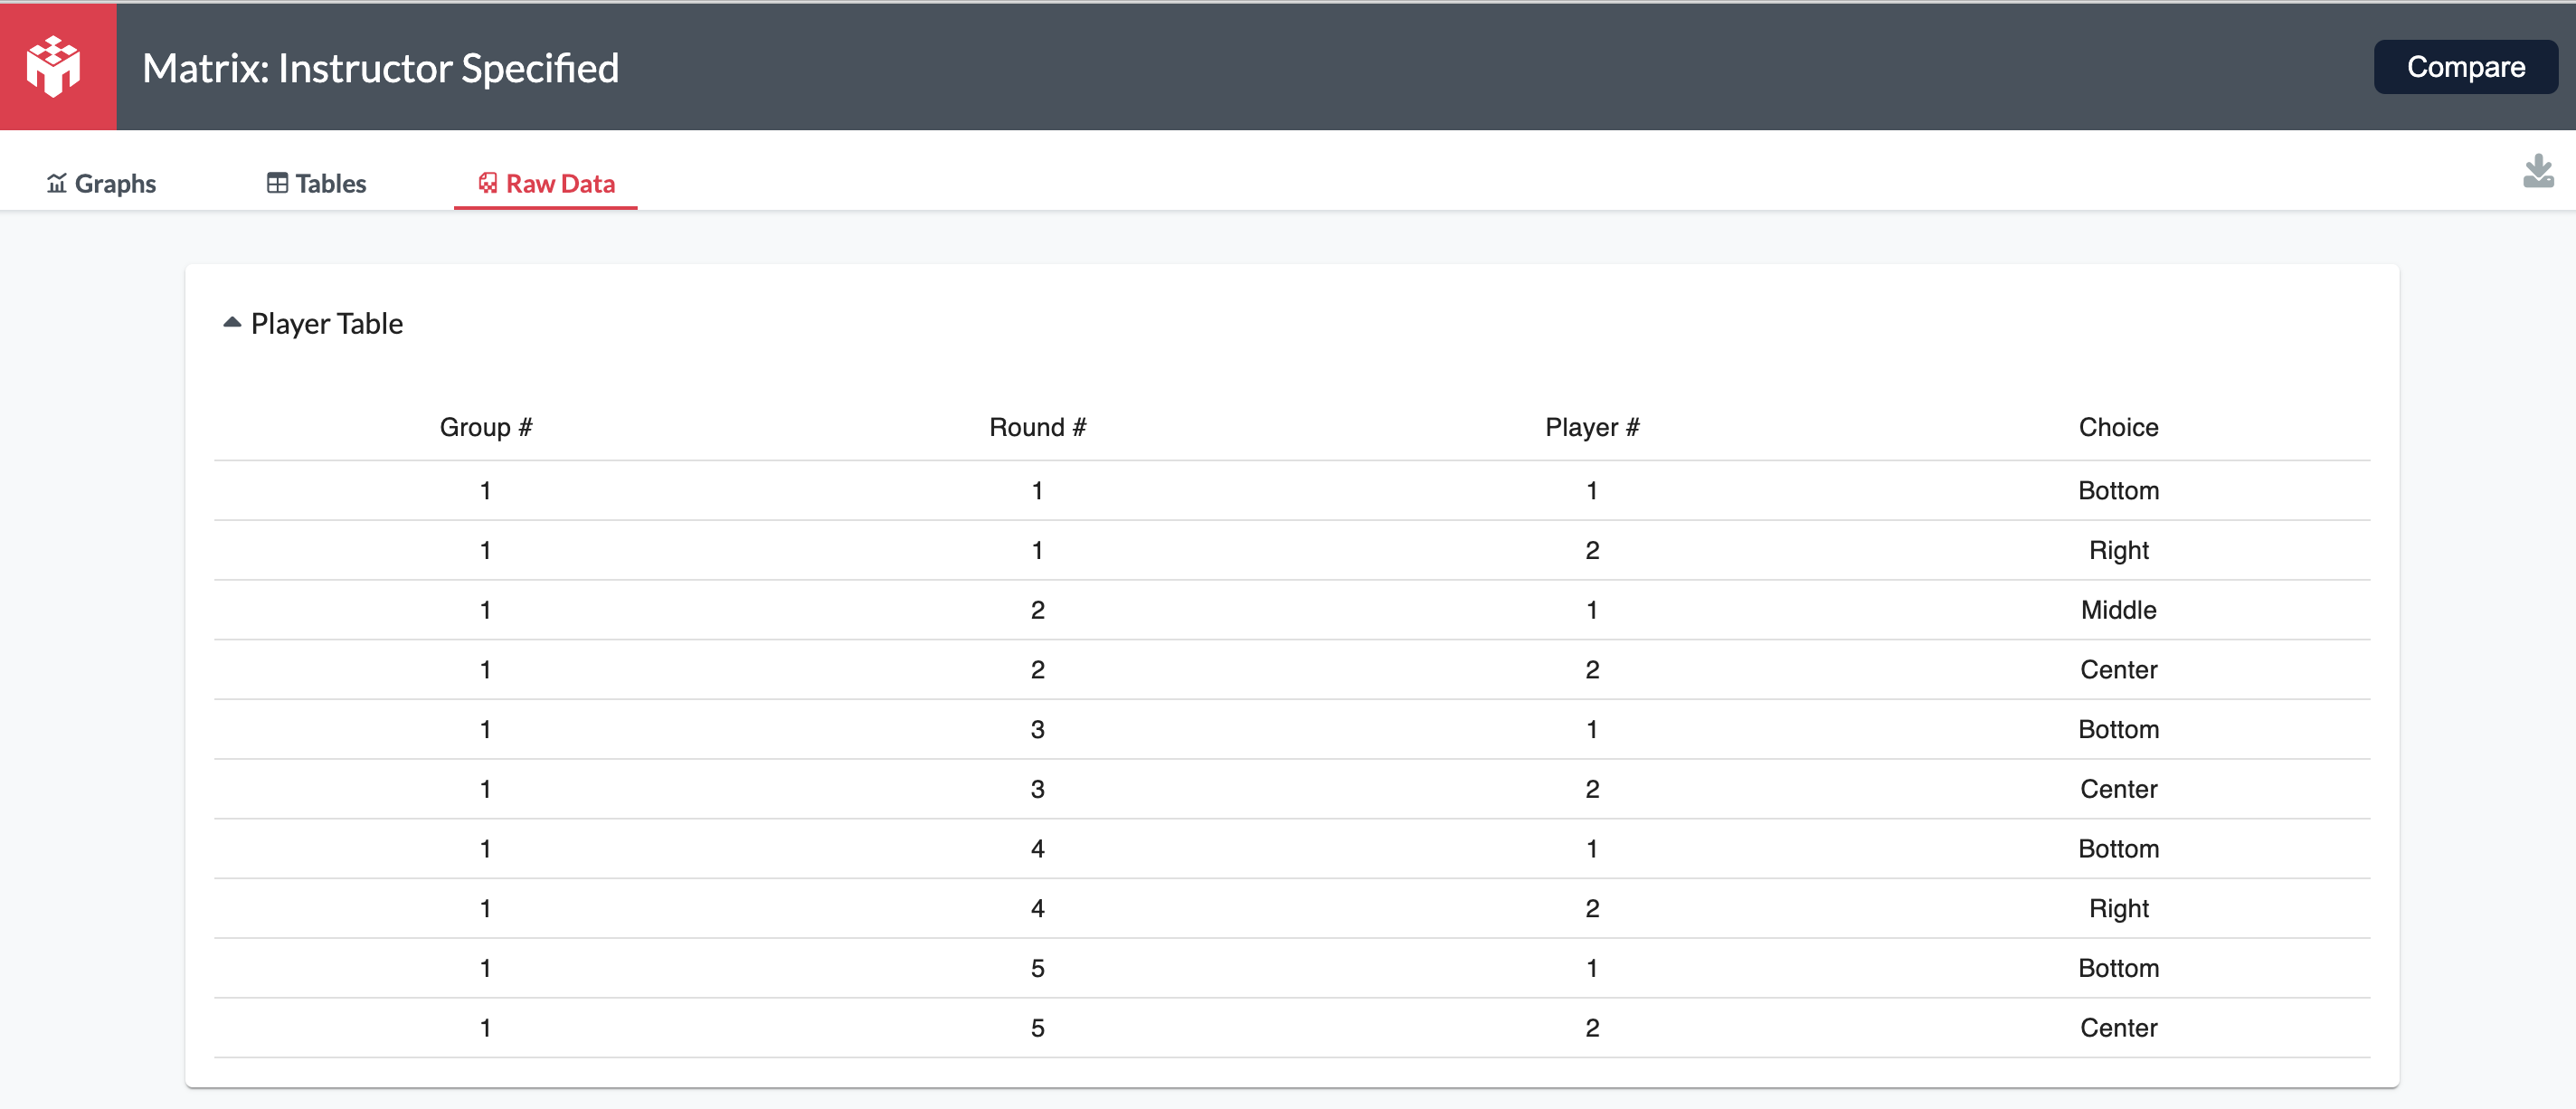Switch to the Graphs tab
The image size is (2576, 1109).
coord(101,183)
